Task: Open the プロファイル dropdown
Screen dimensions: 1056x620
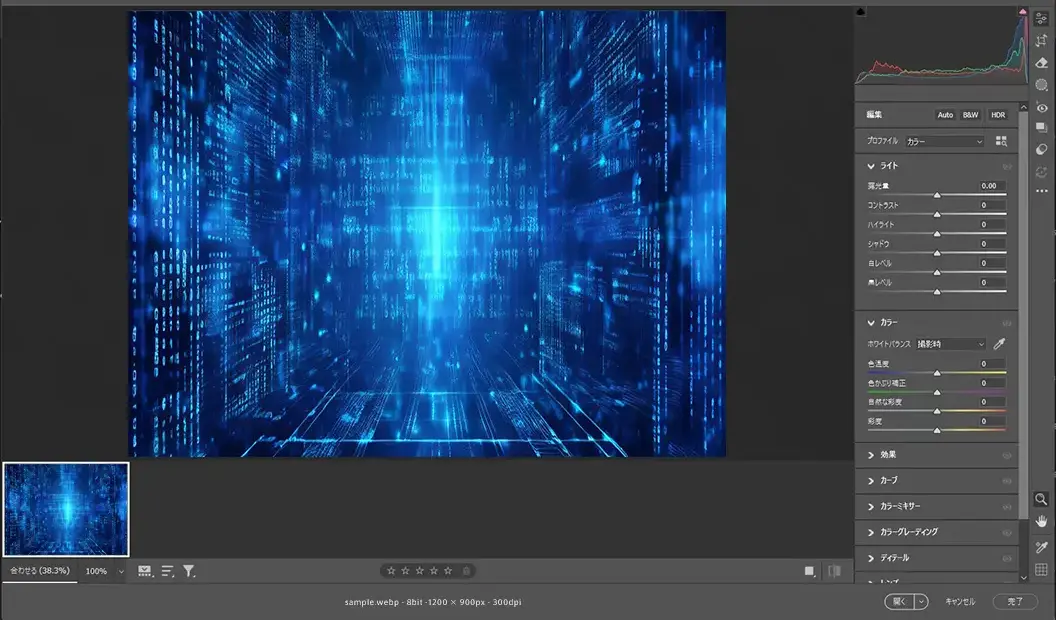Action: point(945,142)
